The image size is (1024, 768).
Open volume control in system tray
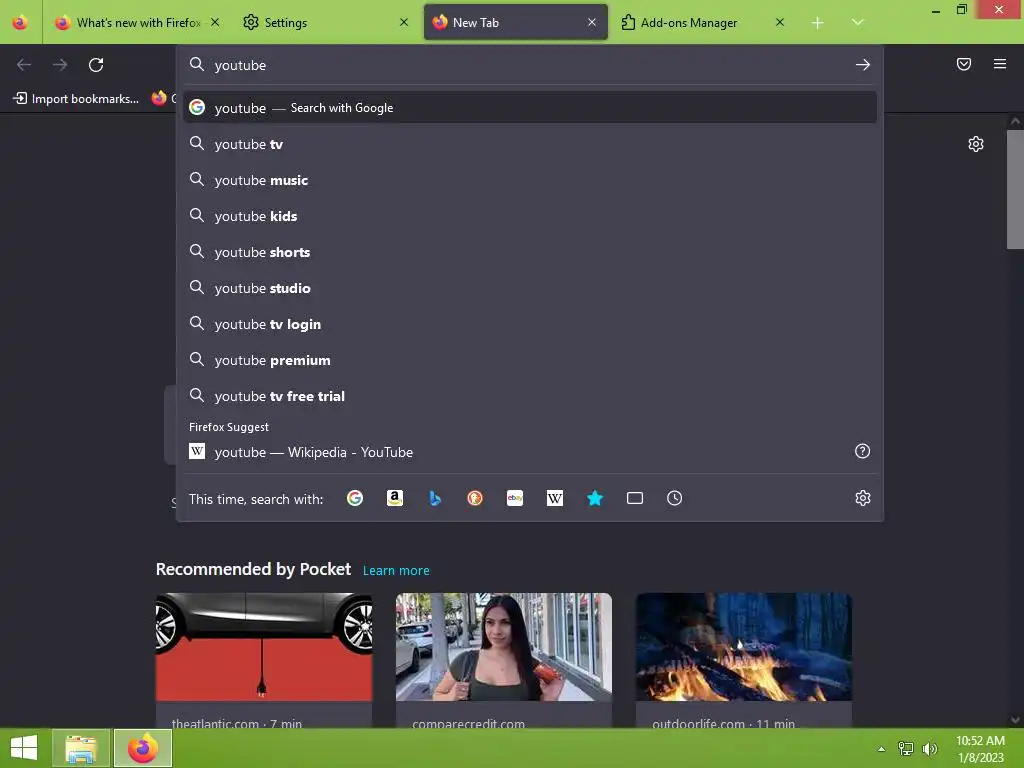929,749
